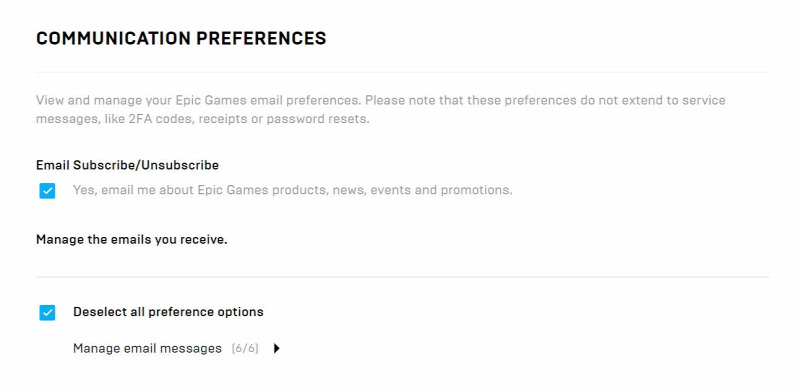Click "service" ending the first description line
Screen dimensions: 800x391
[x=703, y=100]
